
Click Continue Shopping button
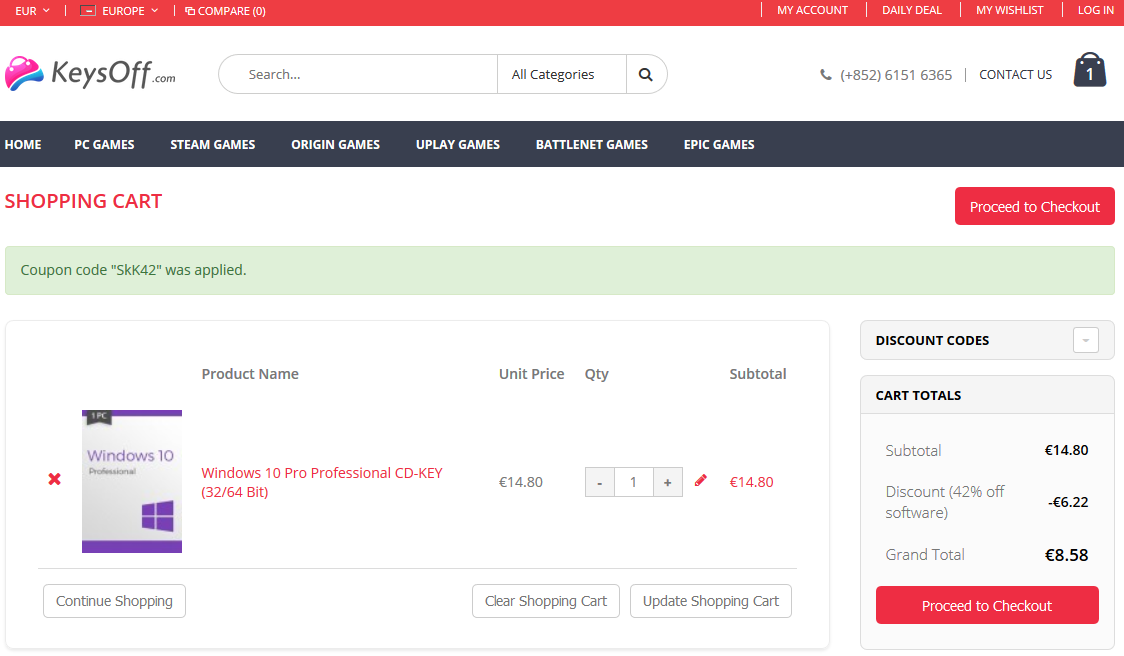point(115,601)
